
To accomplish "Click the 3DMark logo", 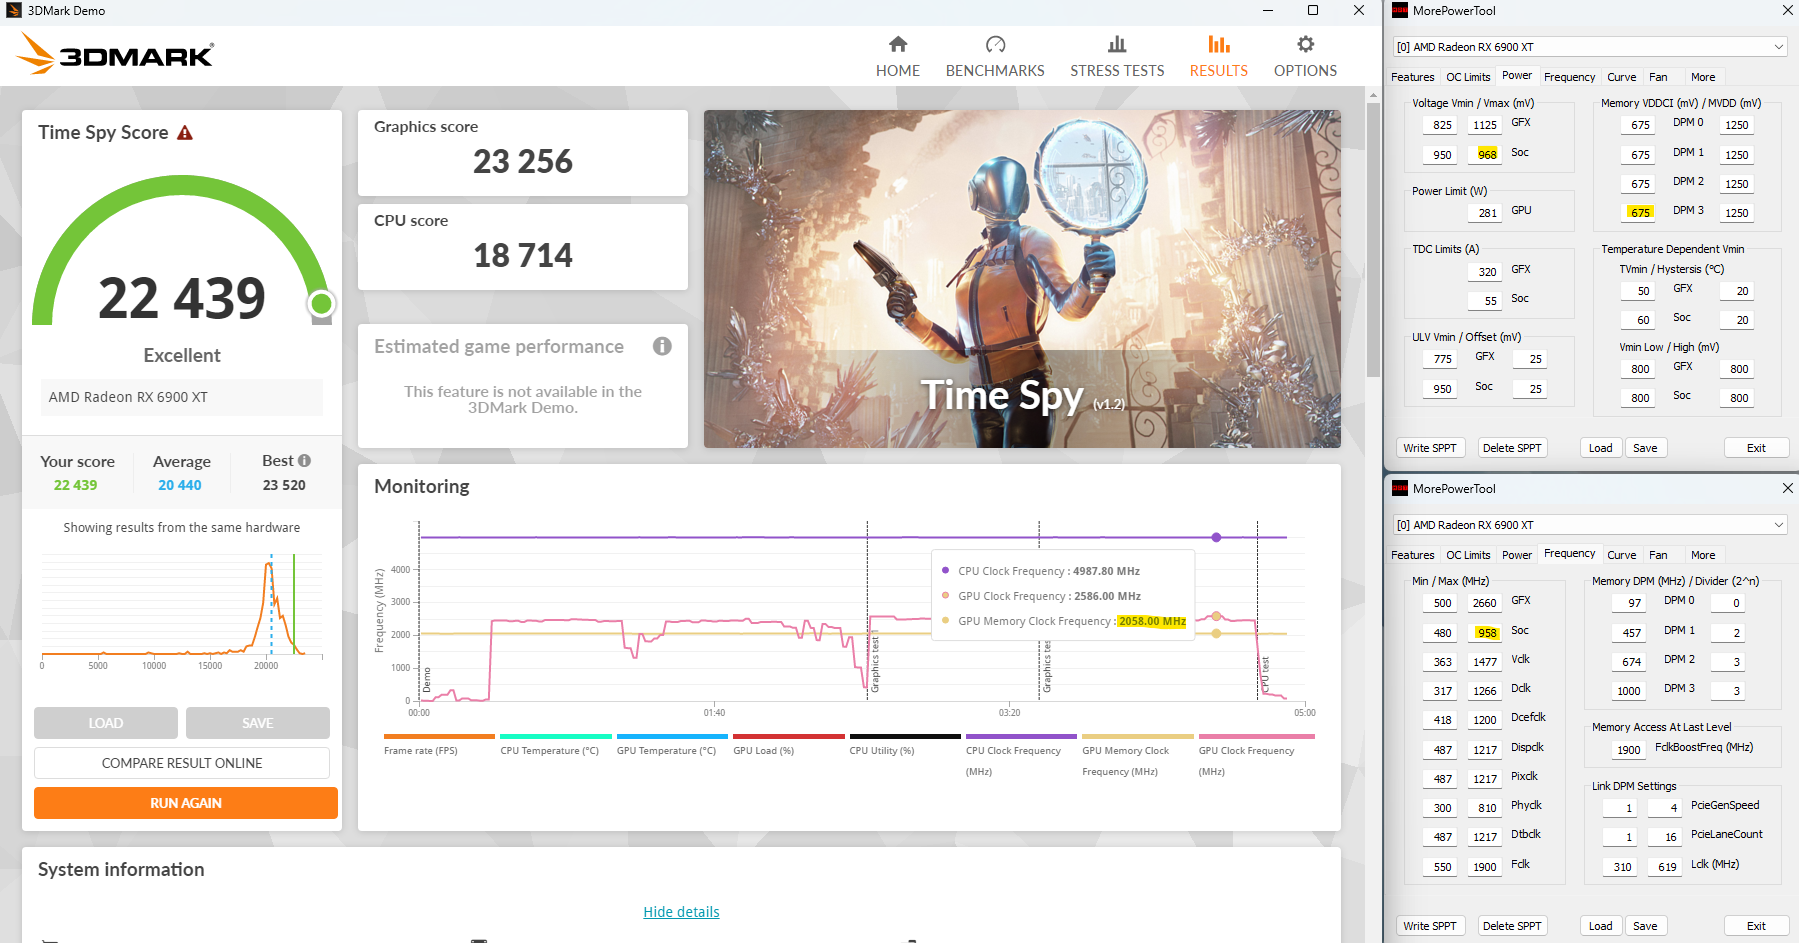I will (113, 55).
